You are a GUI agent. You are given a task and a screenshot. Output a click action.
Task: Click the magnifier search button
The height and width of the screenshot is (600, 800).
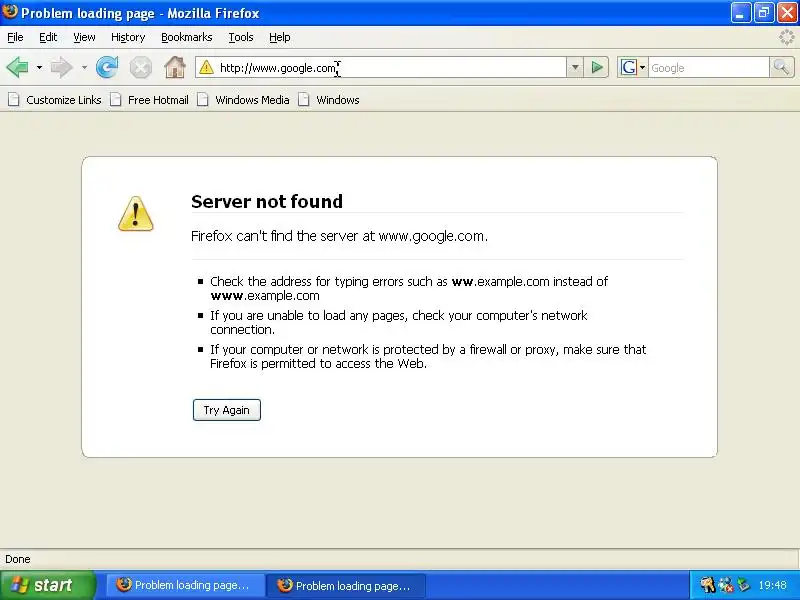(x=781, y=67)
